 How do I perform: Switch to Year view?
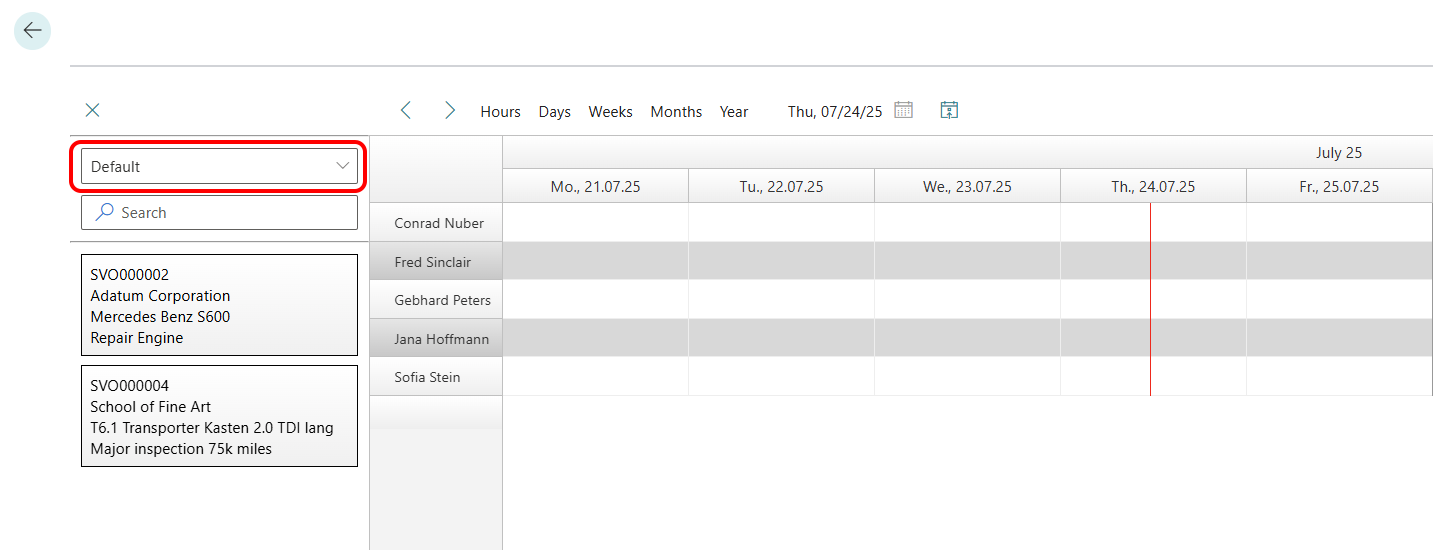(734, 112)
